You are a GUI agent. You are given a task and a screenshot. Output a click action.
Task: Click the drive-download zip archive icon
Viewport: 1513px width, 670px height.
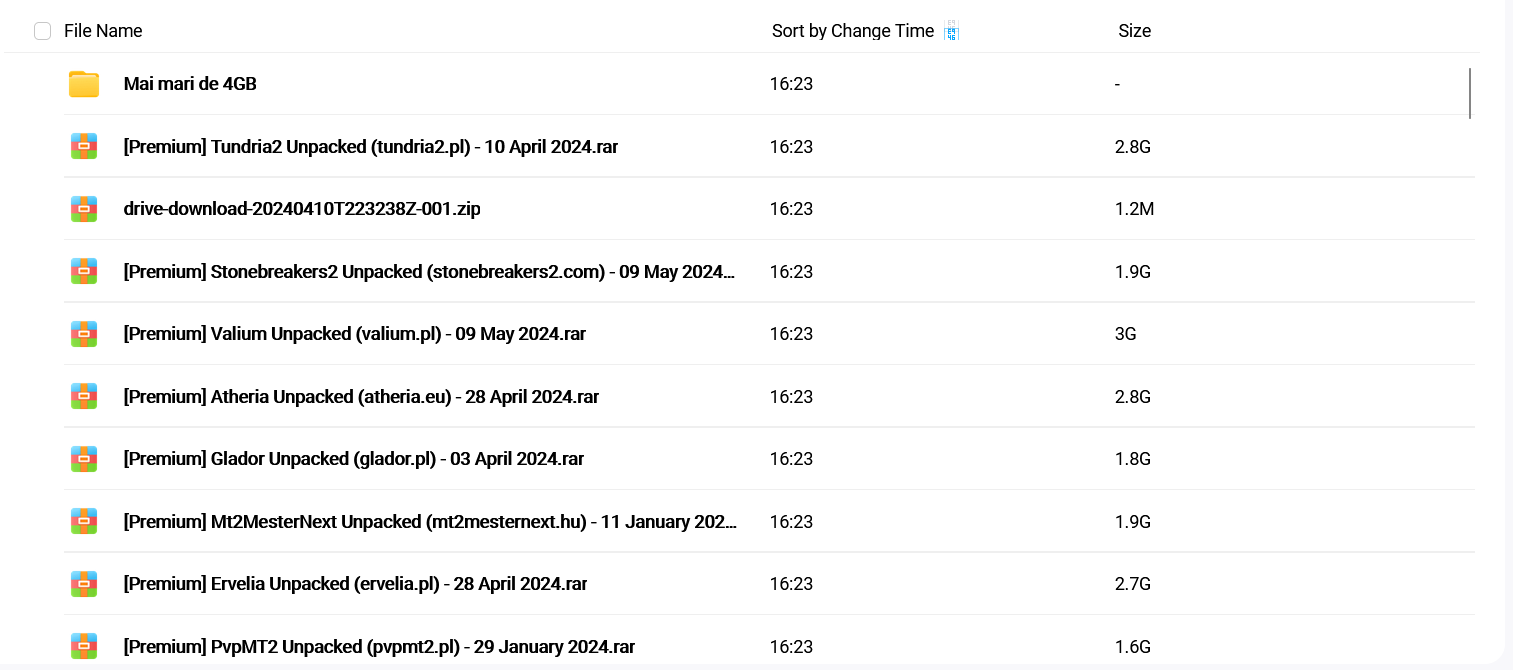[x=84, y=209]
